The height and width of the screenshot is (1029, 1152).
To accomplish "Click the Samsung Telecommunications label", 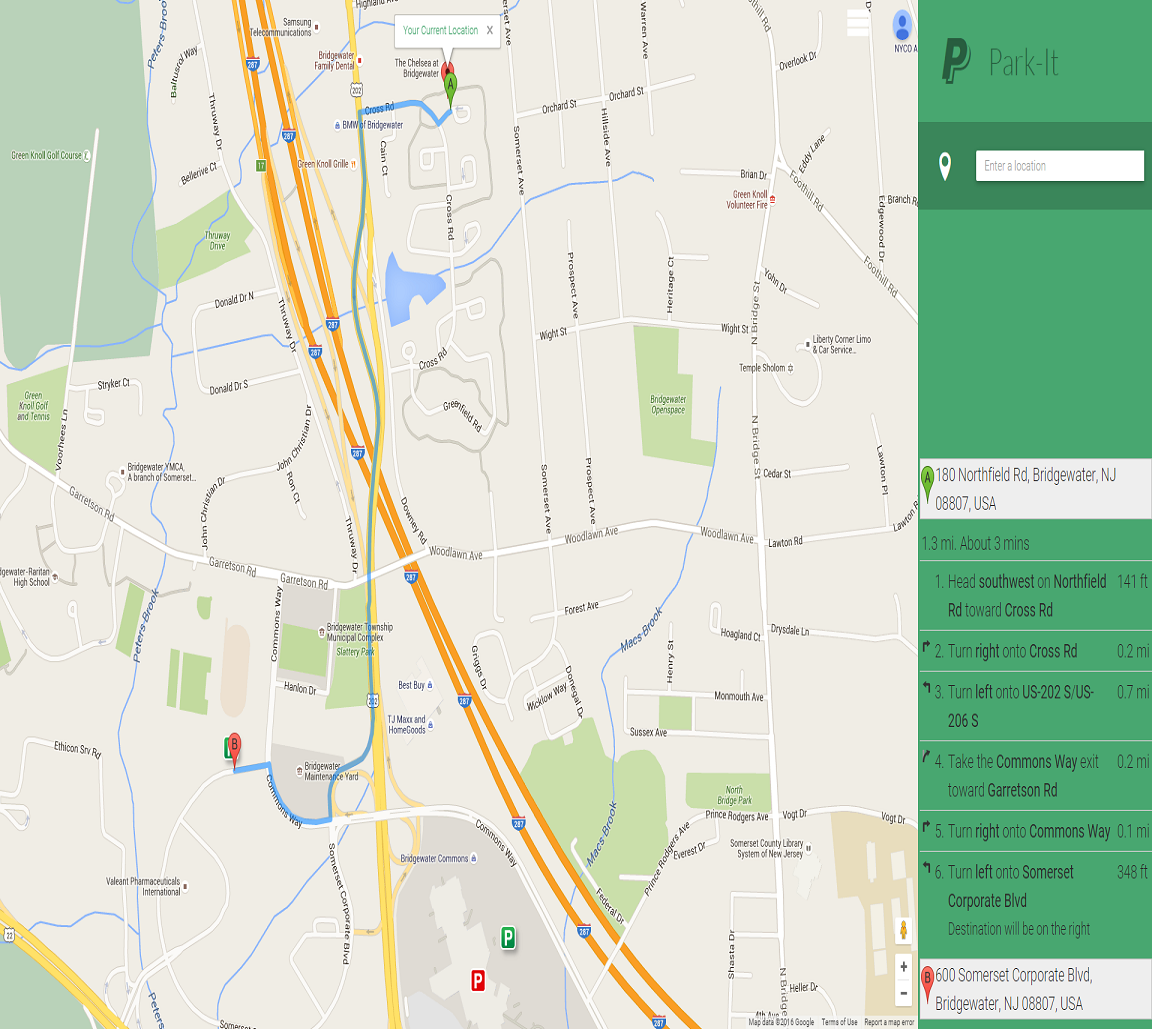I will [x=281, y=28].
